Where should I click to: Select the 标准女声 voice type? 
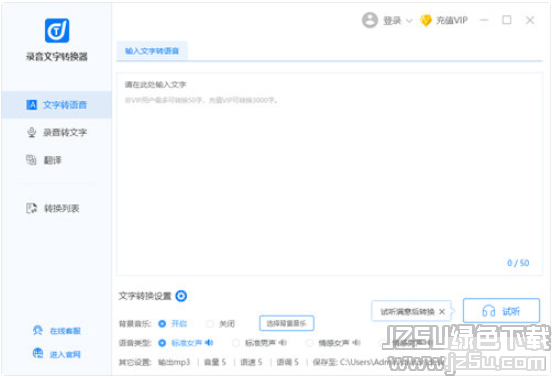click(162, 343)
